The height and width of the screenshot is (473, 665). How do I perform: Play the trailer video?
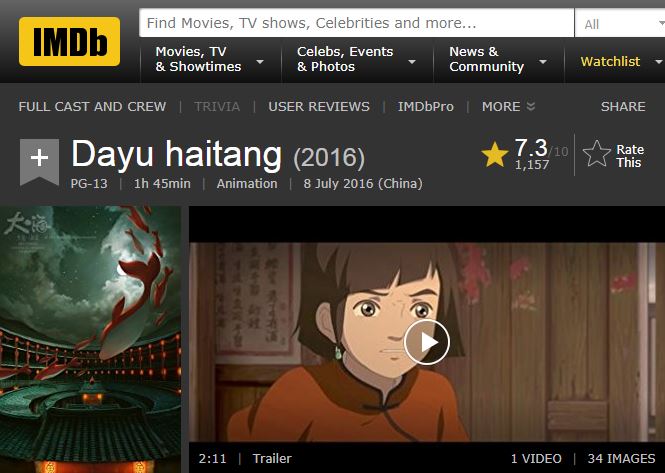click(426, 342)
